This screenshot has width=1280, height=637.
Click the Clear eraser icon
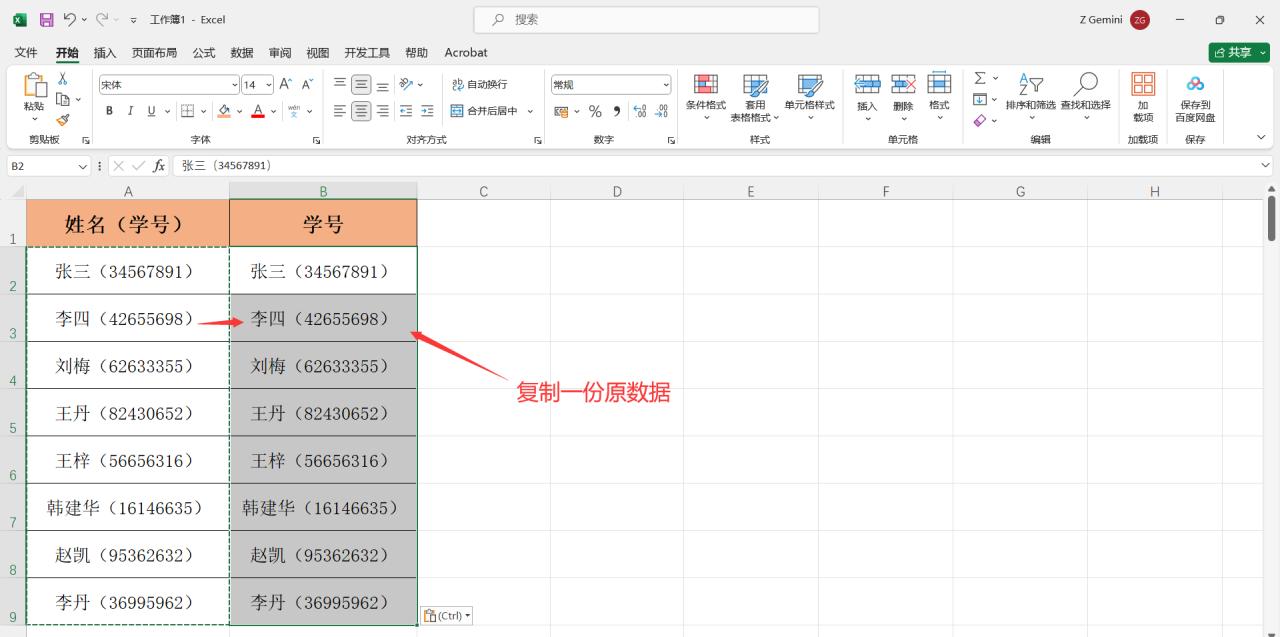(x=980, y=120)
